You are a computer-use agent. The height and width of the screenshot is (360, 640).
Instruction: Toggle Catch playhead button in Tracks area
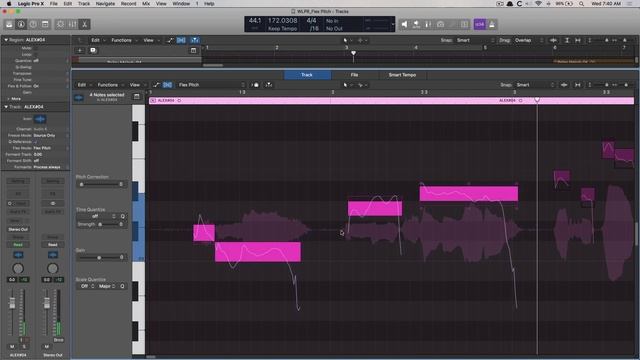point(195,40)
